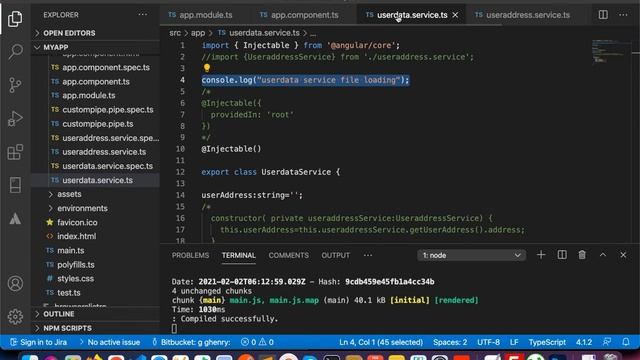Open the Manage gear icon
Image resolution: width=640 pixels, height=360 pixels.
click(x=15, y=316)
